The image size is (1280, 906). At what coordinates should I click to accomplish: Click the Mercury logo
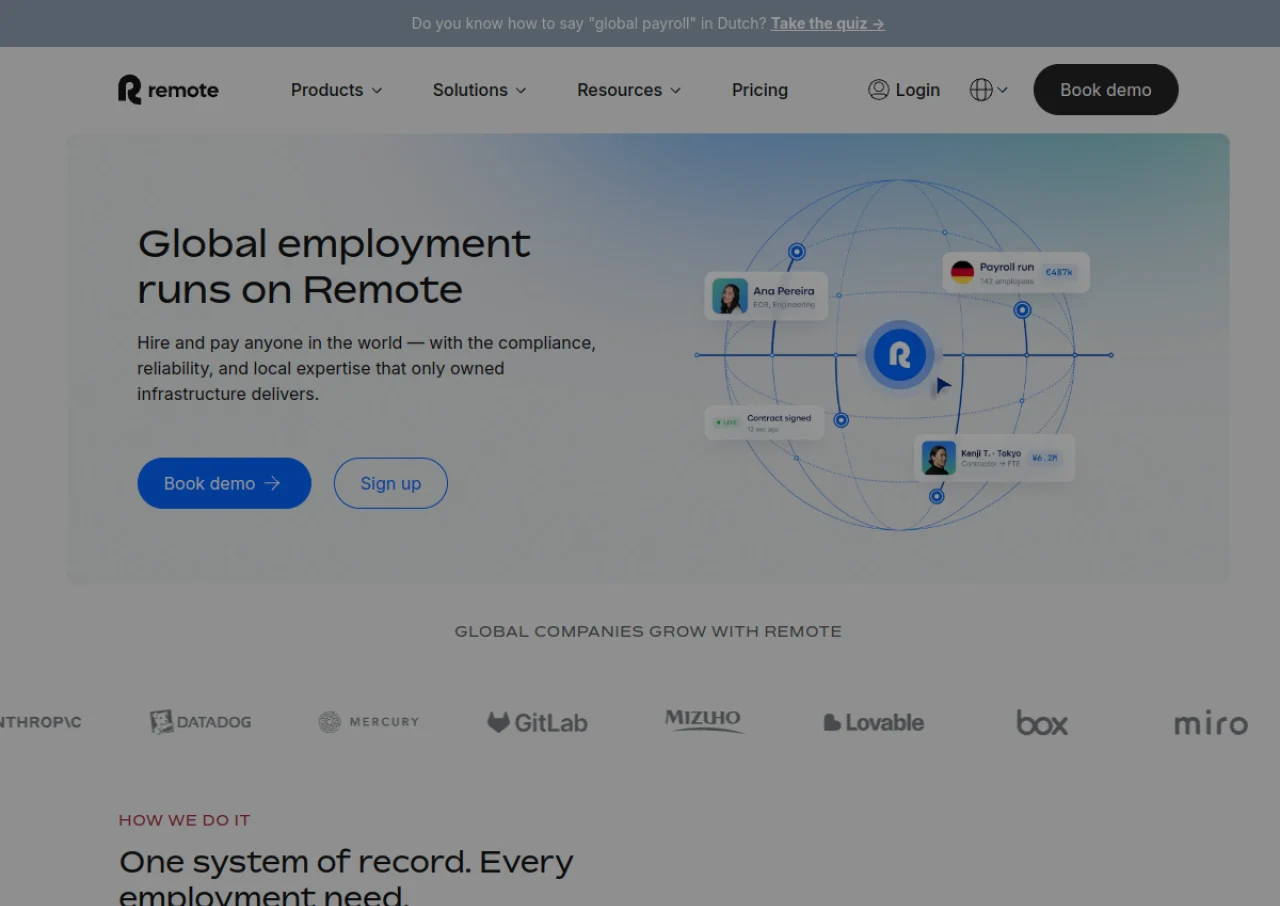point(368,722)
